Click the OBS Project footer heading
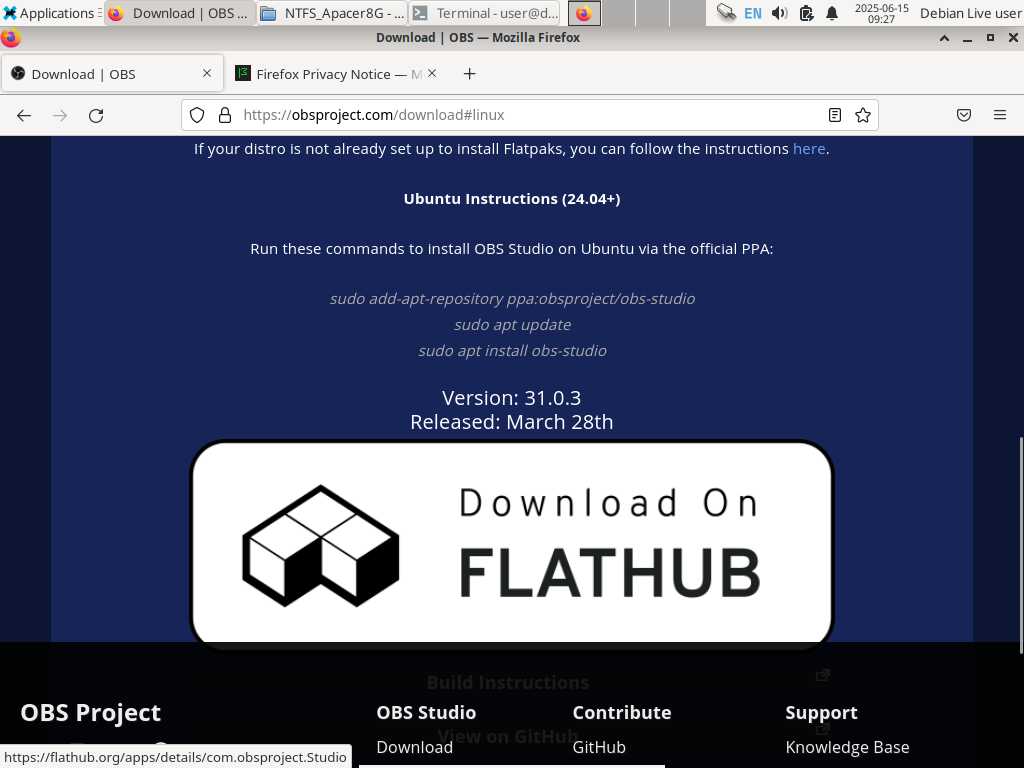Viewport: 1024px width, 768px height. (x=91, y=712)
